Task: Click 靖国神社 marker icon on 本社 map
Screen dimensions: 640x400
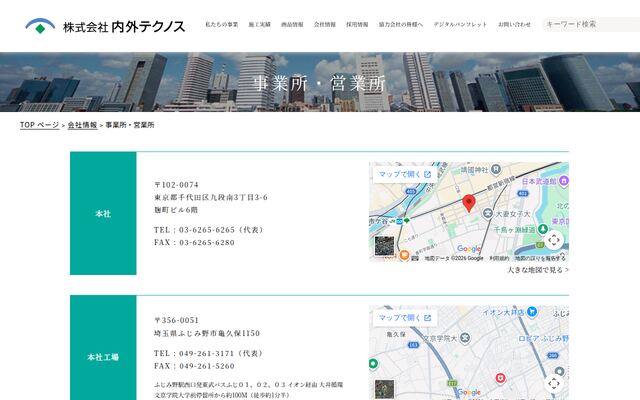Action: [x=496, y=169]
